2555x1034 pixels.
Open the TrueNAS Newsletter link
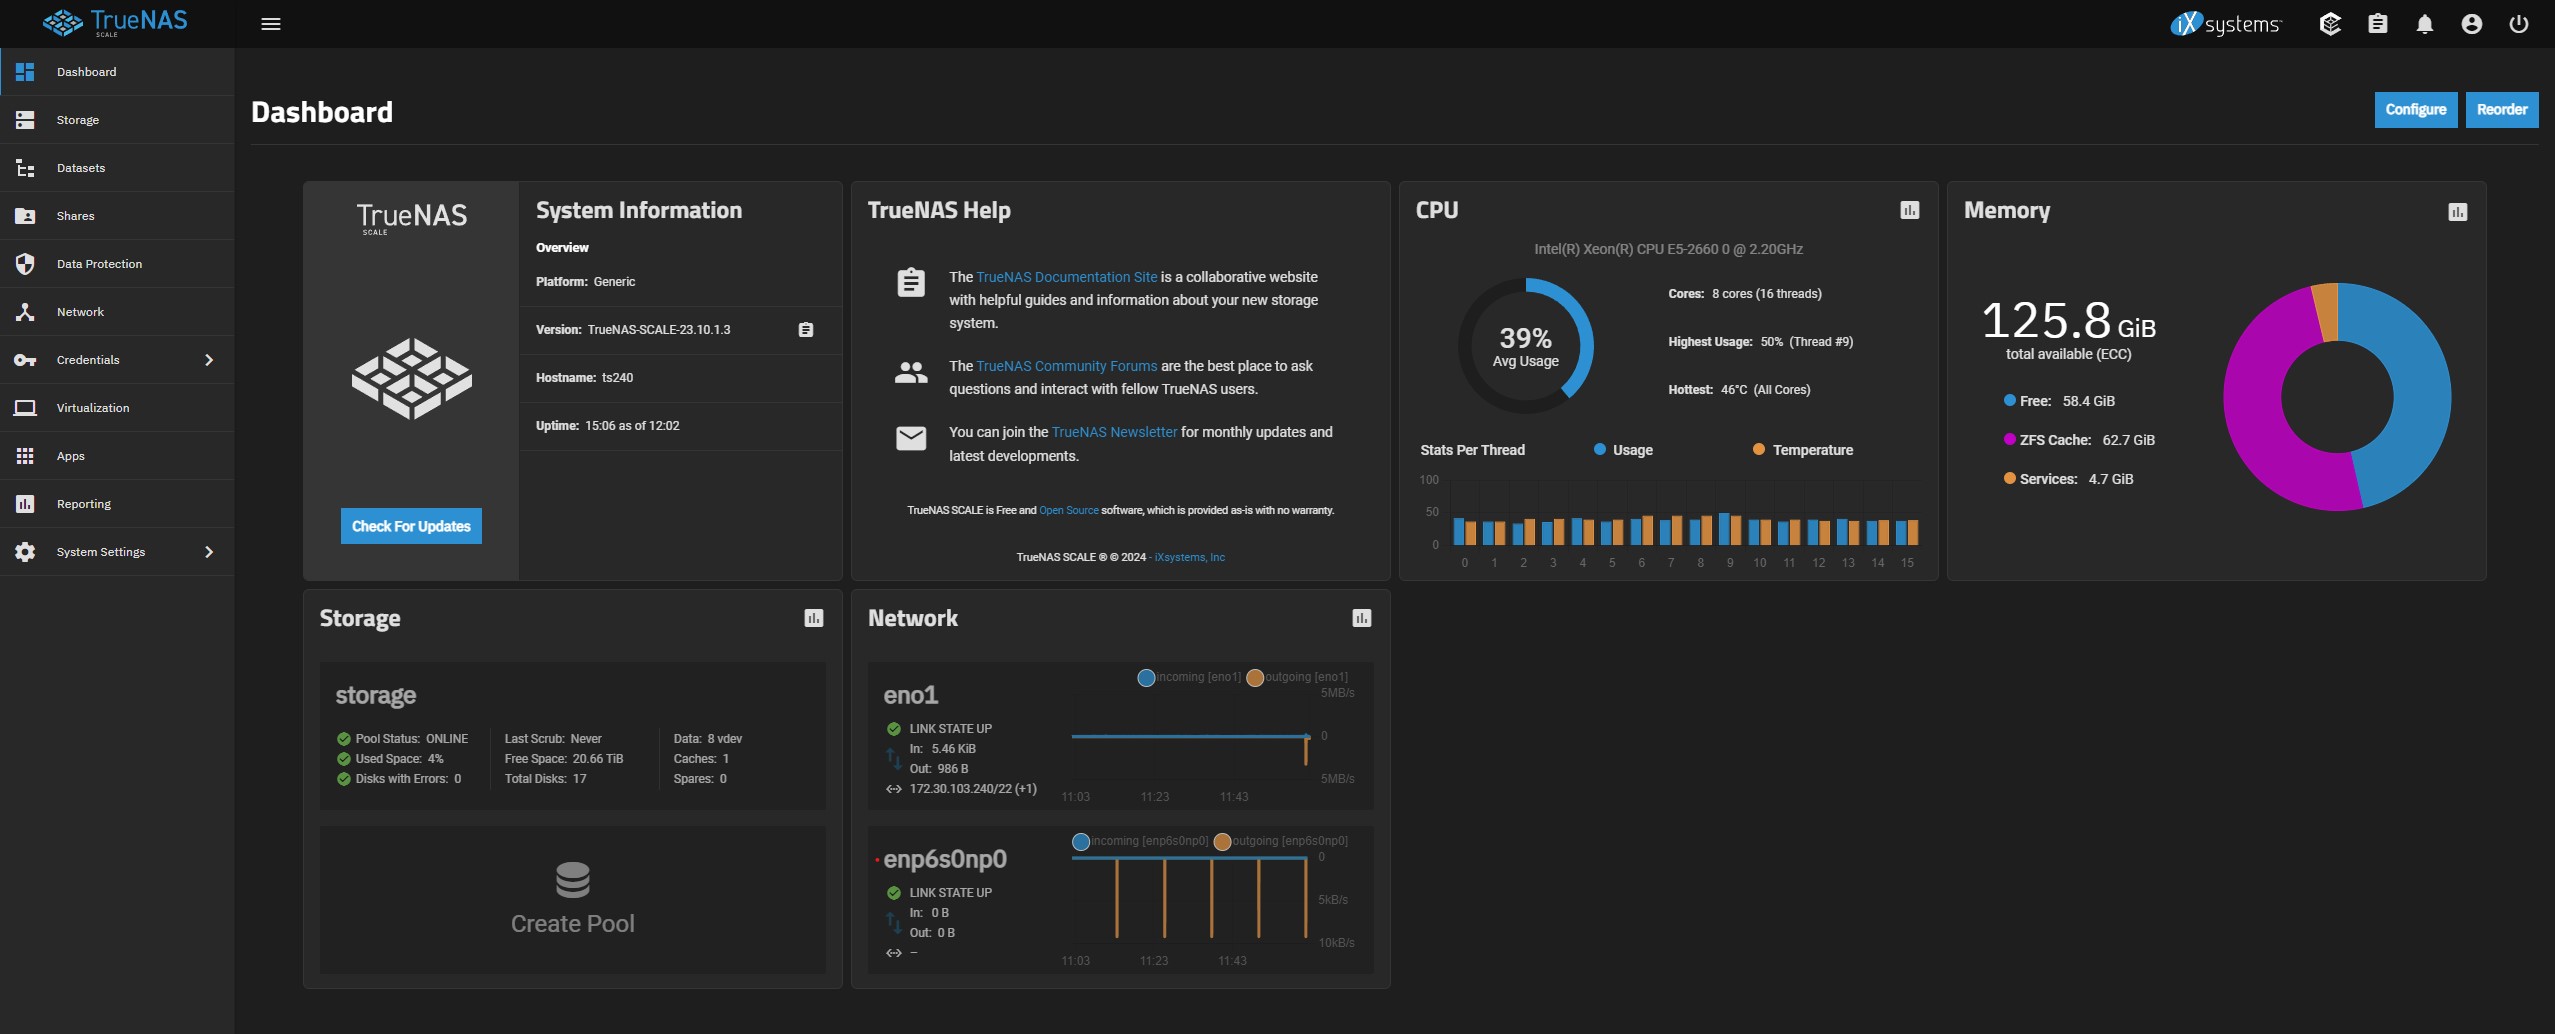coord(1114,432)
